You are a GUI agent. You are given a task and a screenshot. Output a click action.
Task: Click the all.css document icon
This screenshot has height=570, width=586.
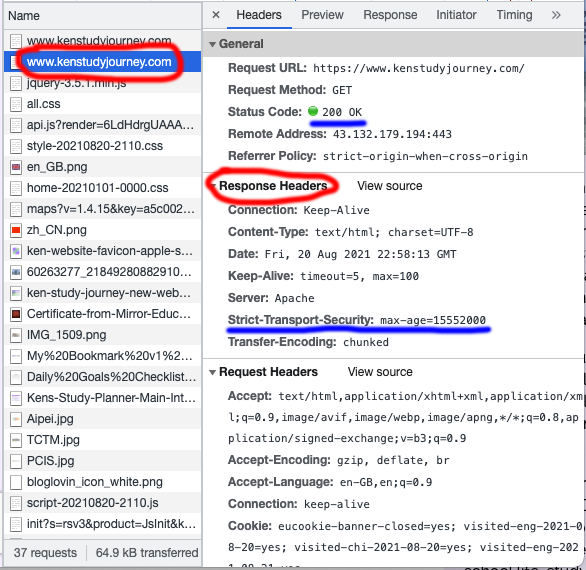click(16, 104)
